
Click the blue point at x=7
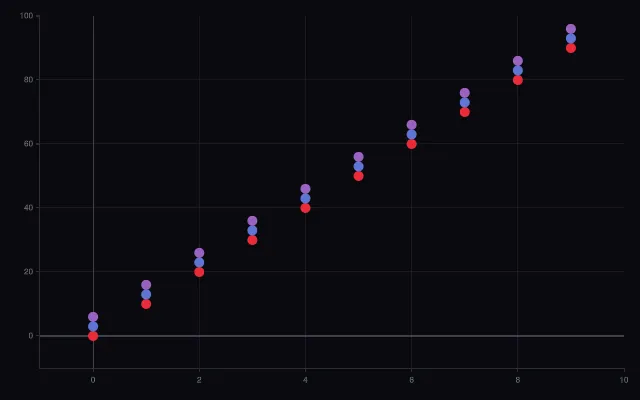coord(464,102)
